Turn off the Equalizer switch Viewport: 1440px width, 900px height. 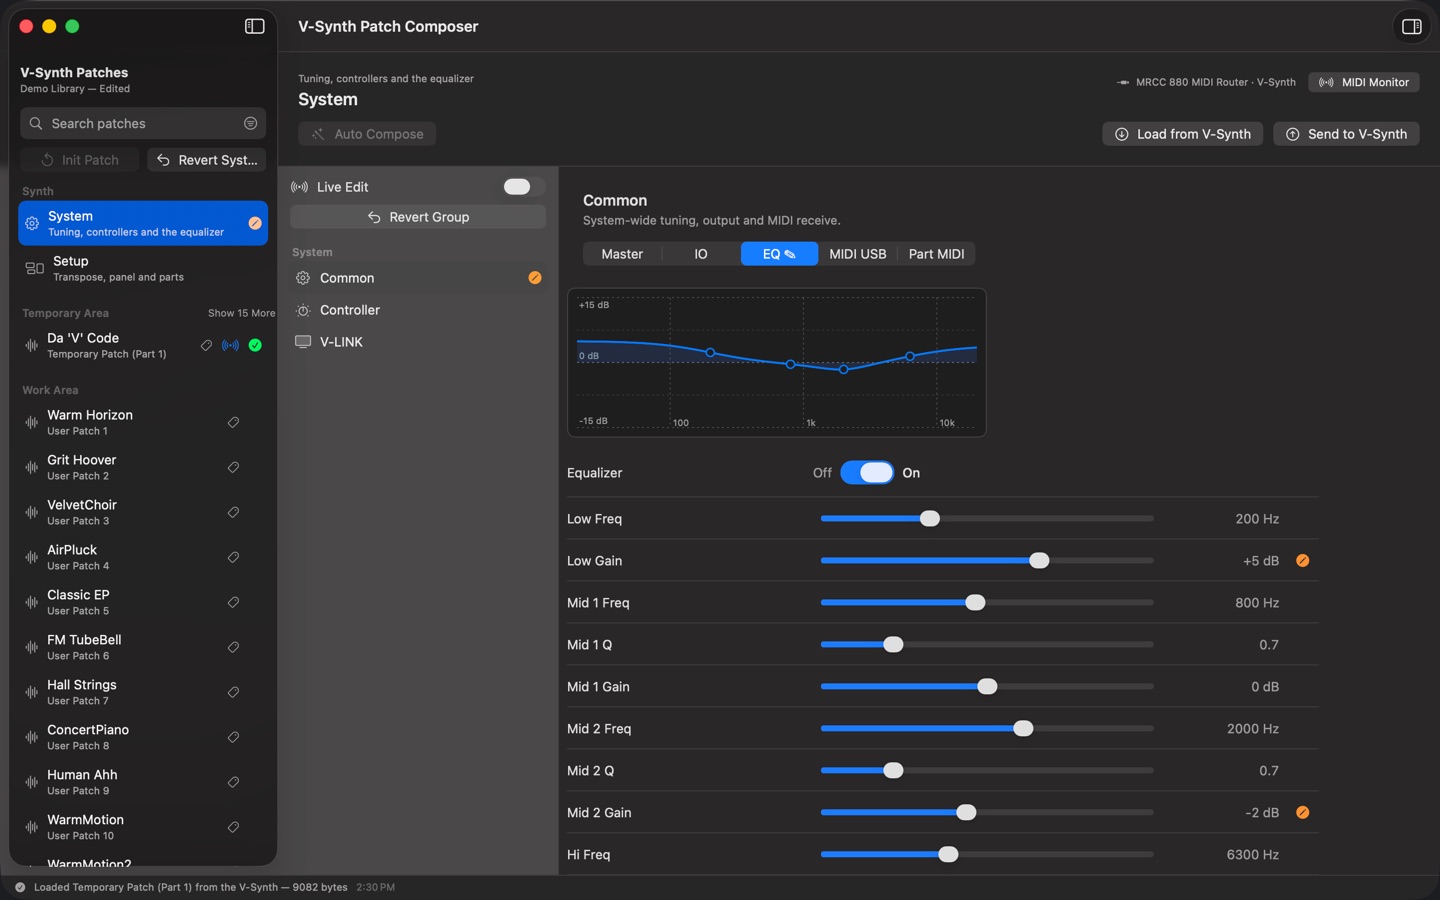(867, 473)
